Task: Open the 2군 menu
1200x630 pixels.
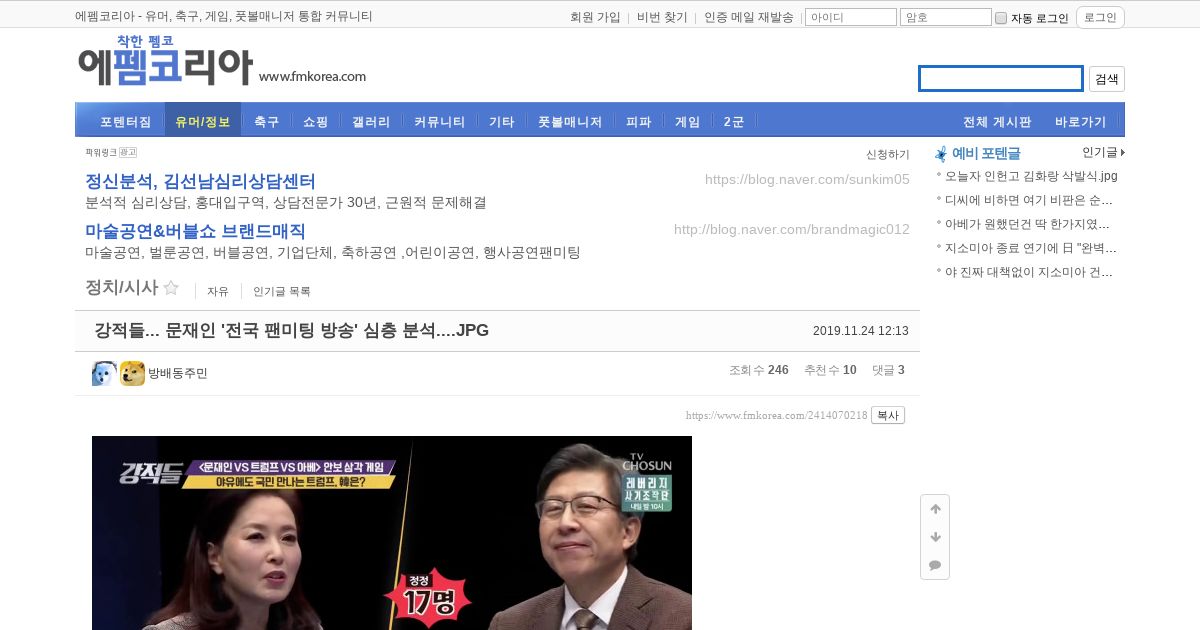Action: (734, 122)
